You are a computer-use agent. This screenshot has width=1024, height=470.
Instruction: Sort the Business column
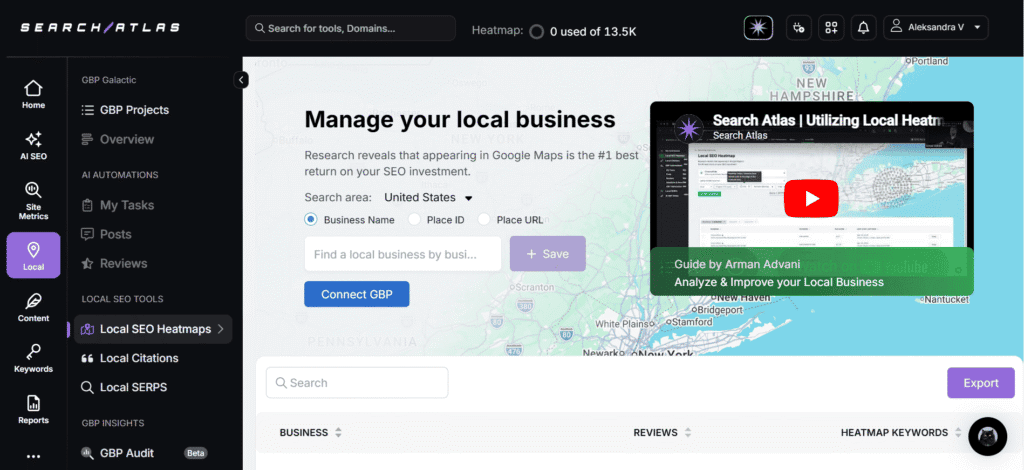pos(338,432)
